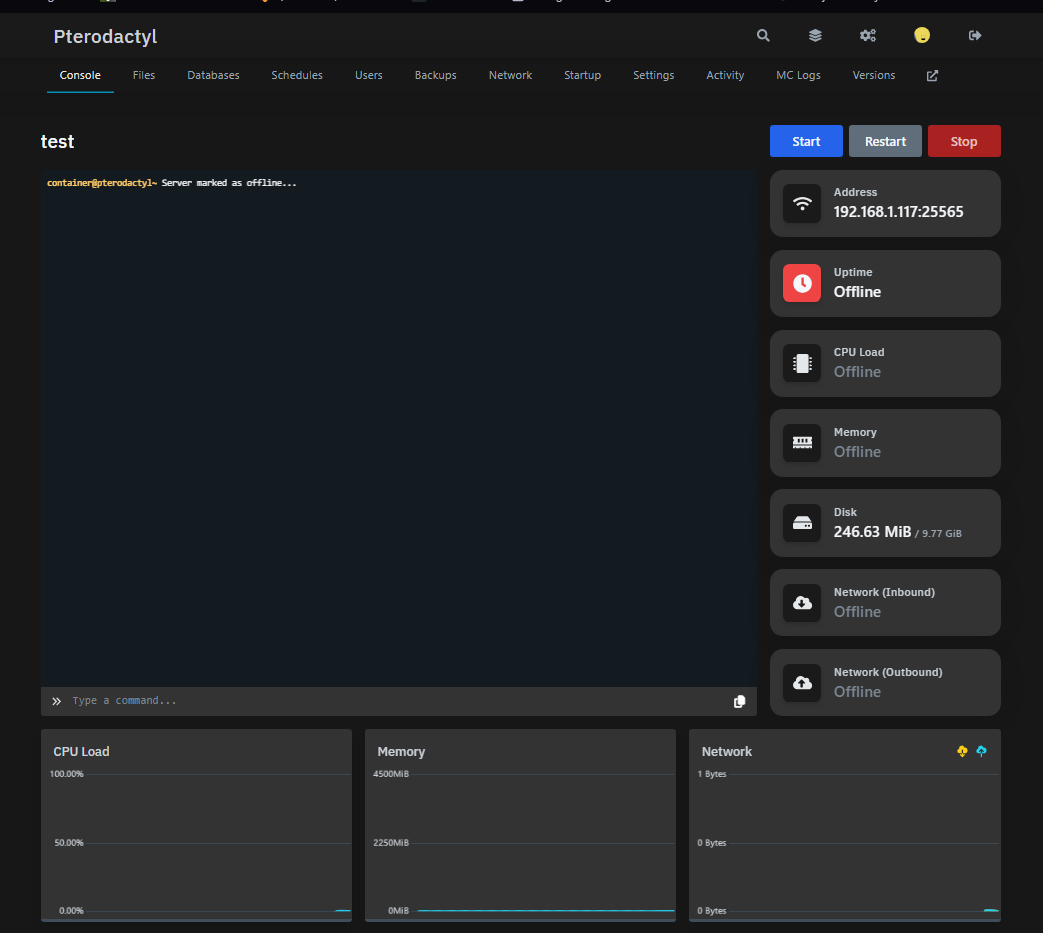
Task: Go to the Startup tab
Action: [582, 75]
